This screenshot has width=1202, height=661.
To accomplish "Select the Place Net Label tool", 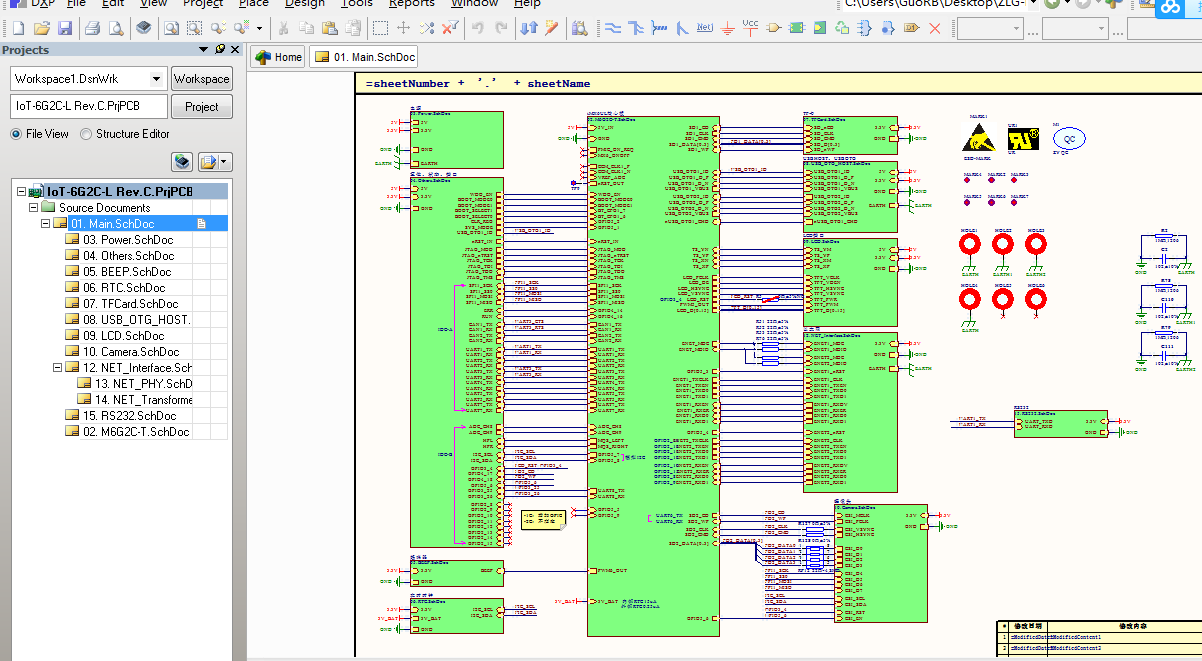I will click(705, 28).
